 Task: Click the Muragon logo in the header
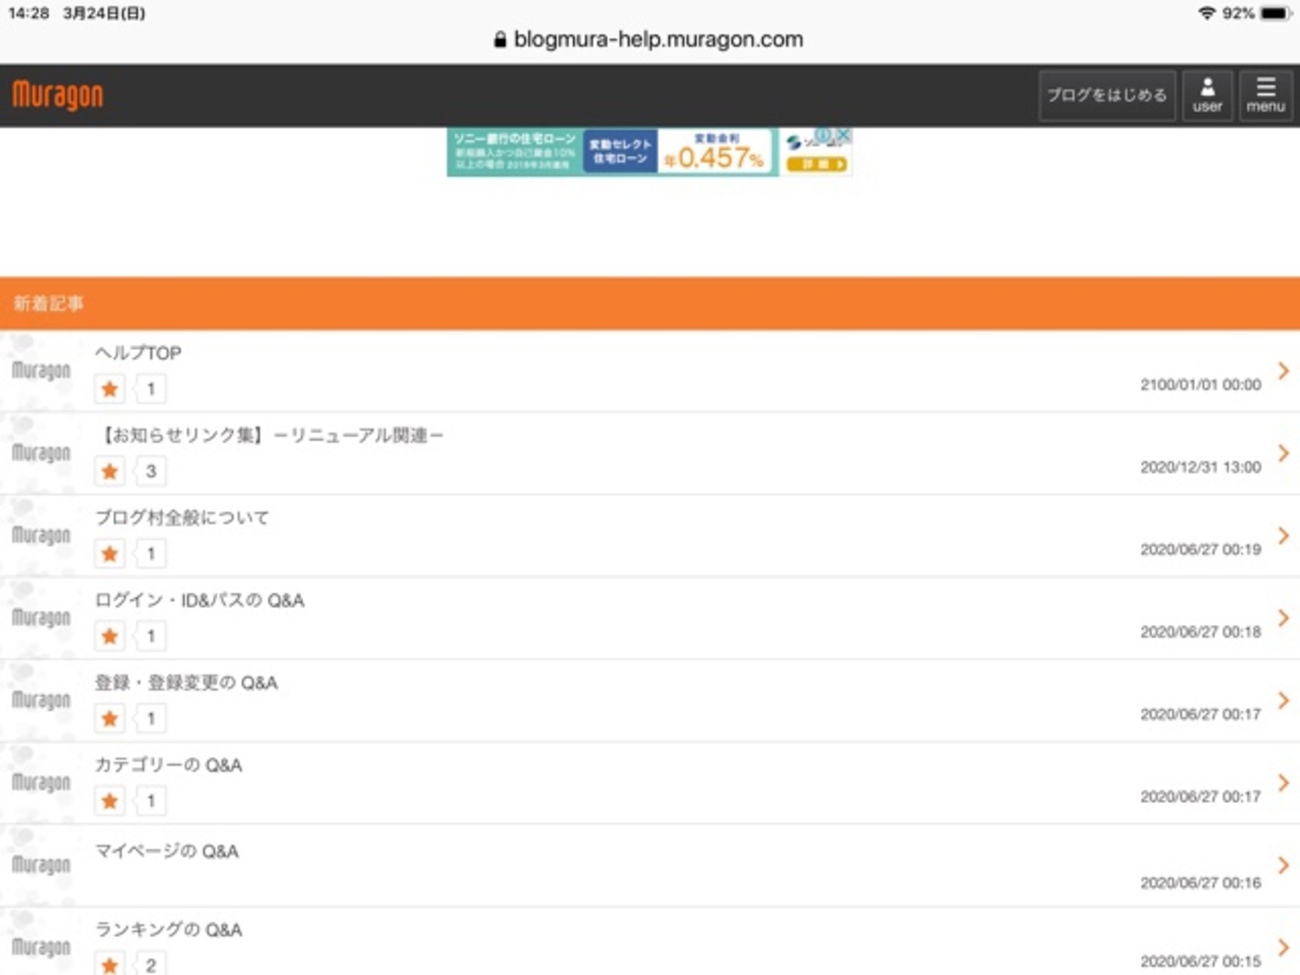[x=57, y=95]
